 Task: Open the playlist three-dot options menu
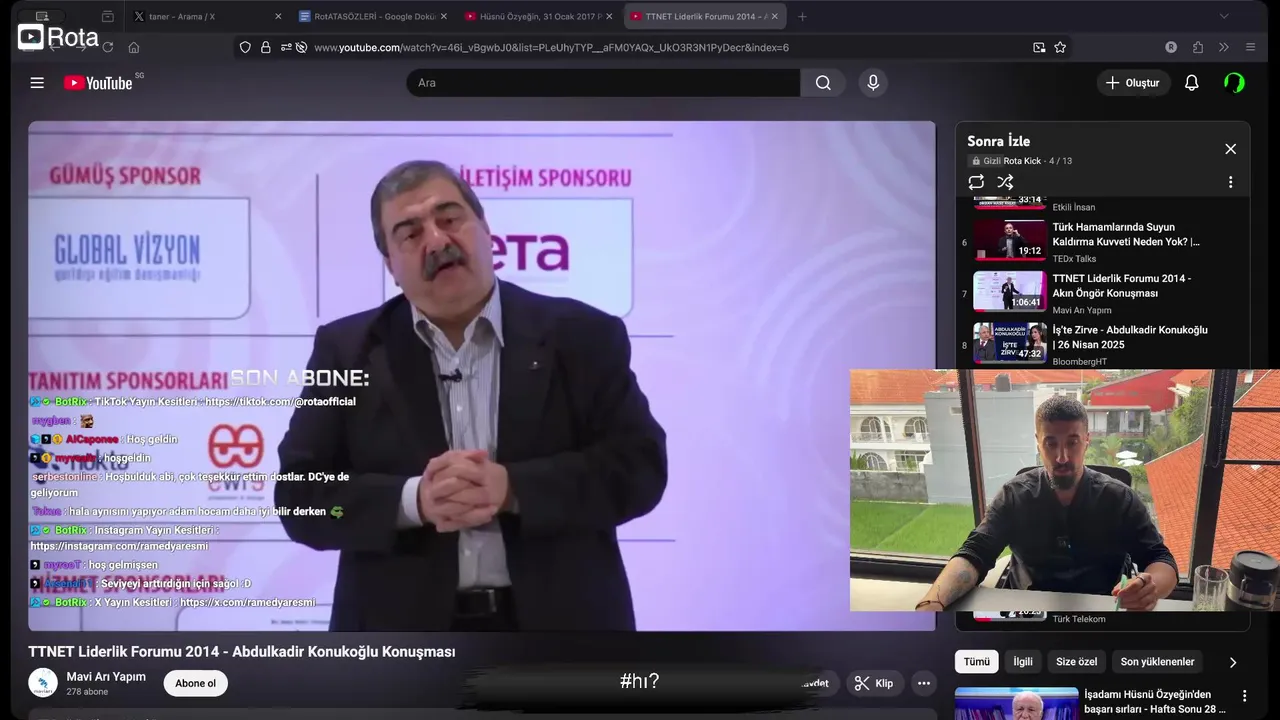pos(1230,182)
